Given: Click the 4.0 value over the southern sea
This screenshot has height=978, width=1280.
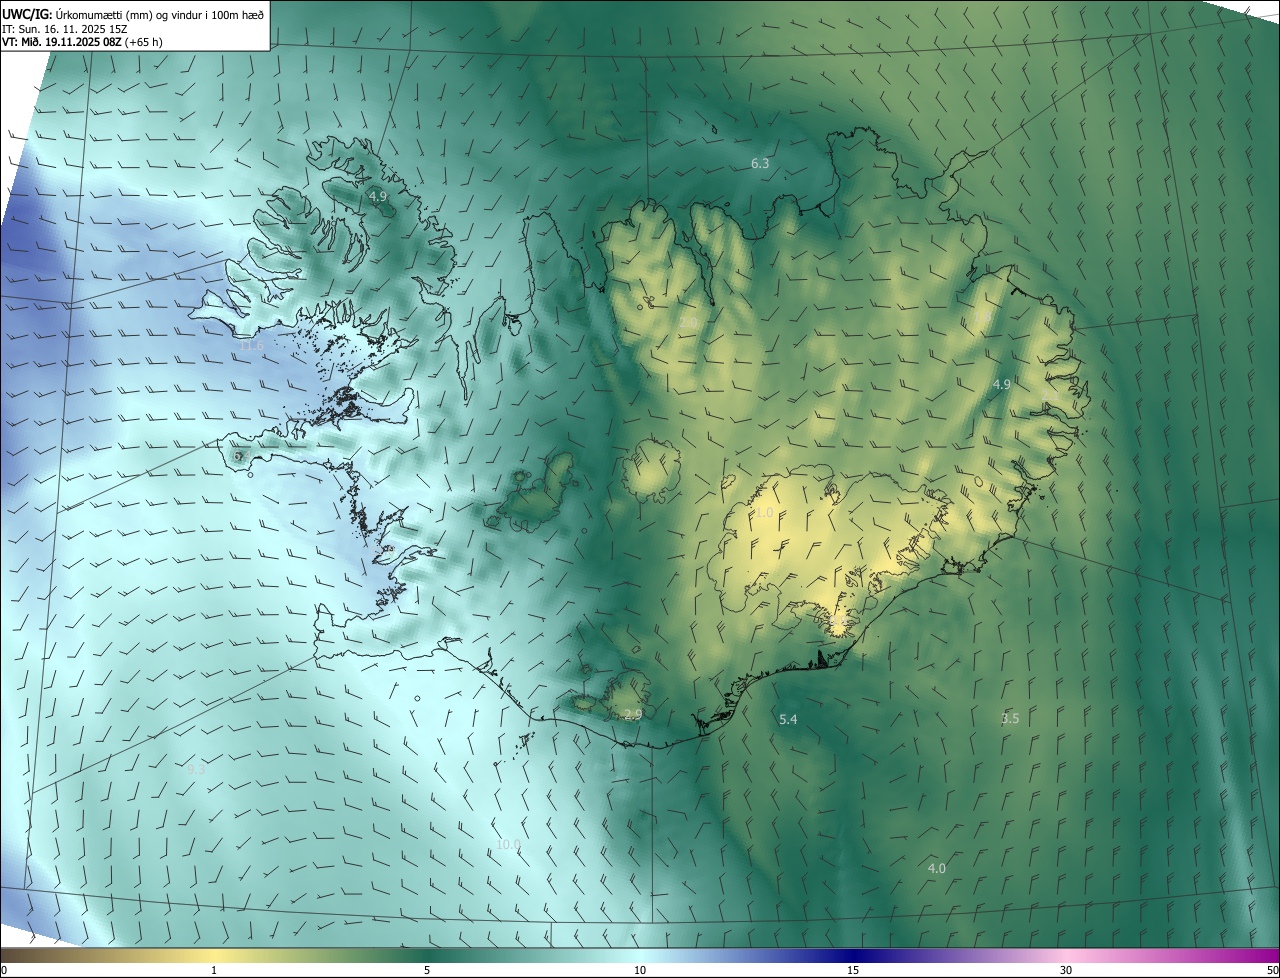Looking at the screenshot, I should pos(936,868).
